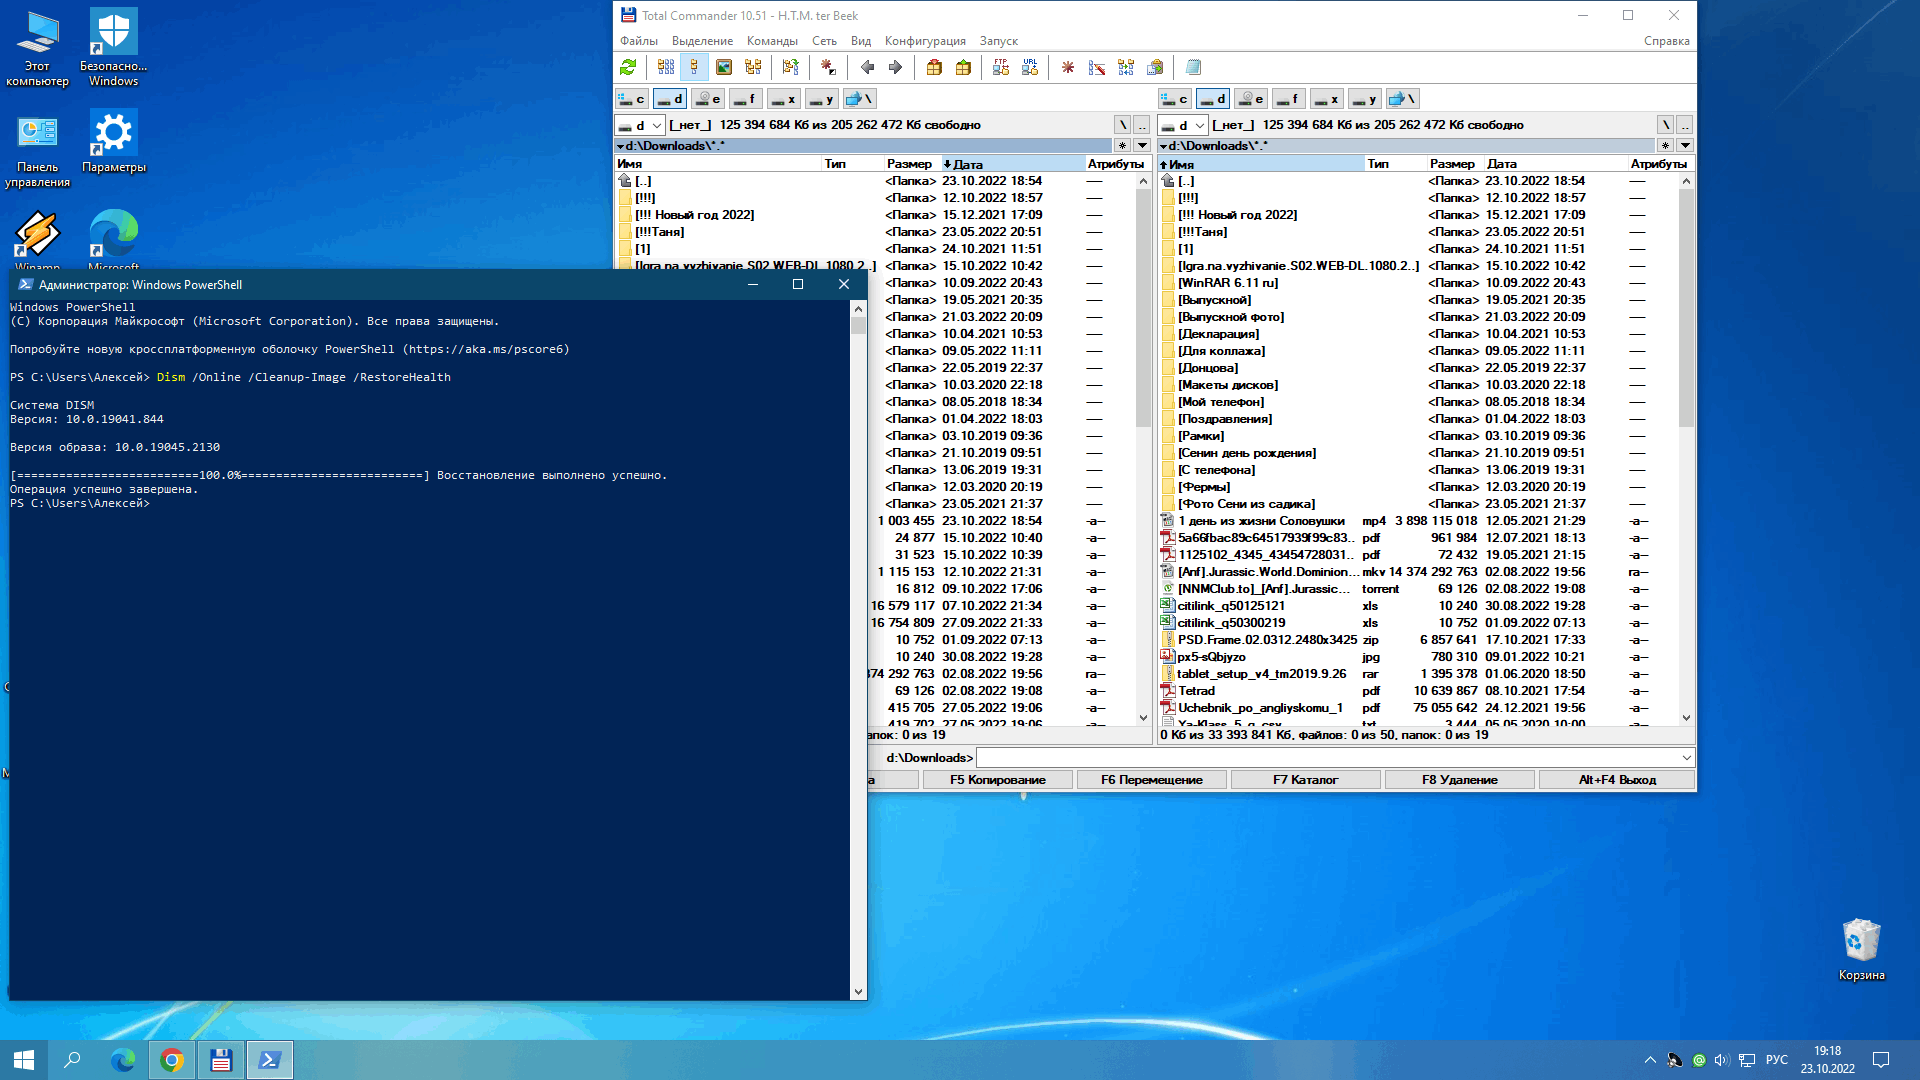1920x1080 pixels.
Task: Click the F6 Перемещение button
Action: tap(1151, 780)
